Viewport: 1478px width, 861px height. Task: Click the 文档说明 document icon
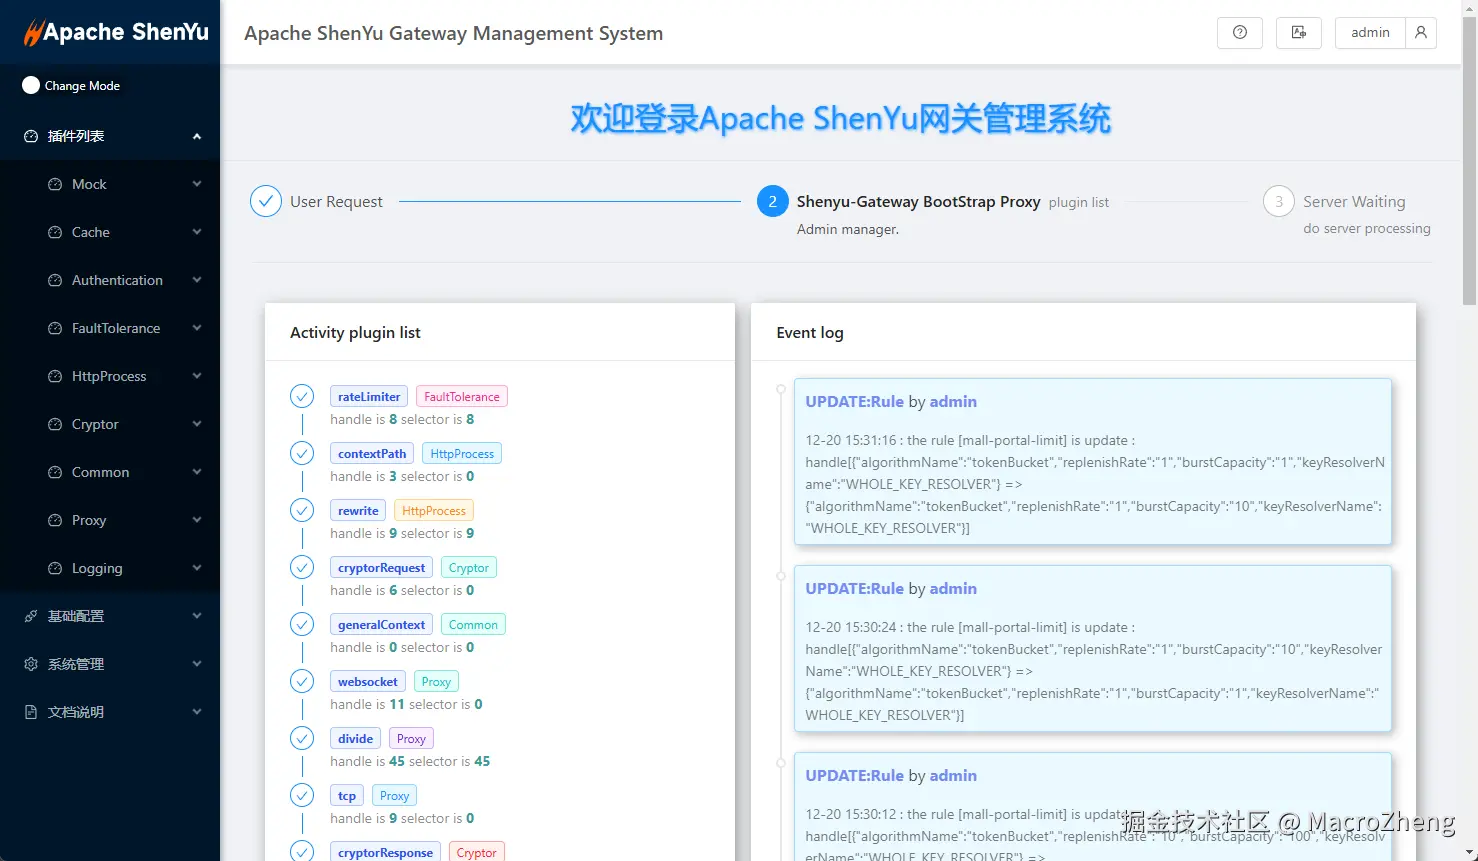31,712
